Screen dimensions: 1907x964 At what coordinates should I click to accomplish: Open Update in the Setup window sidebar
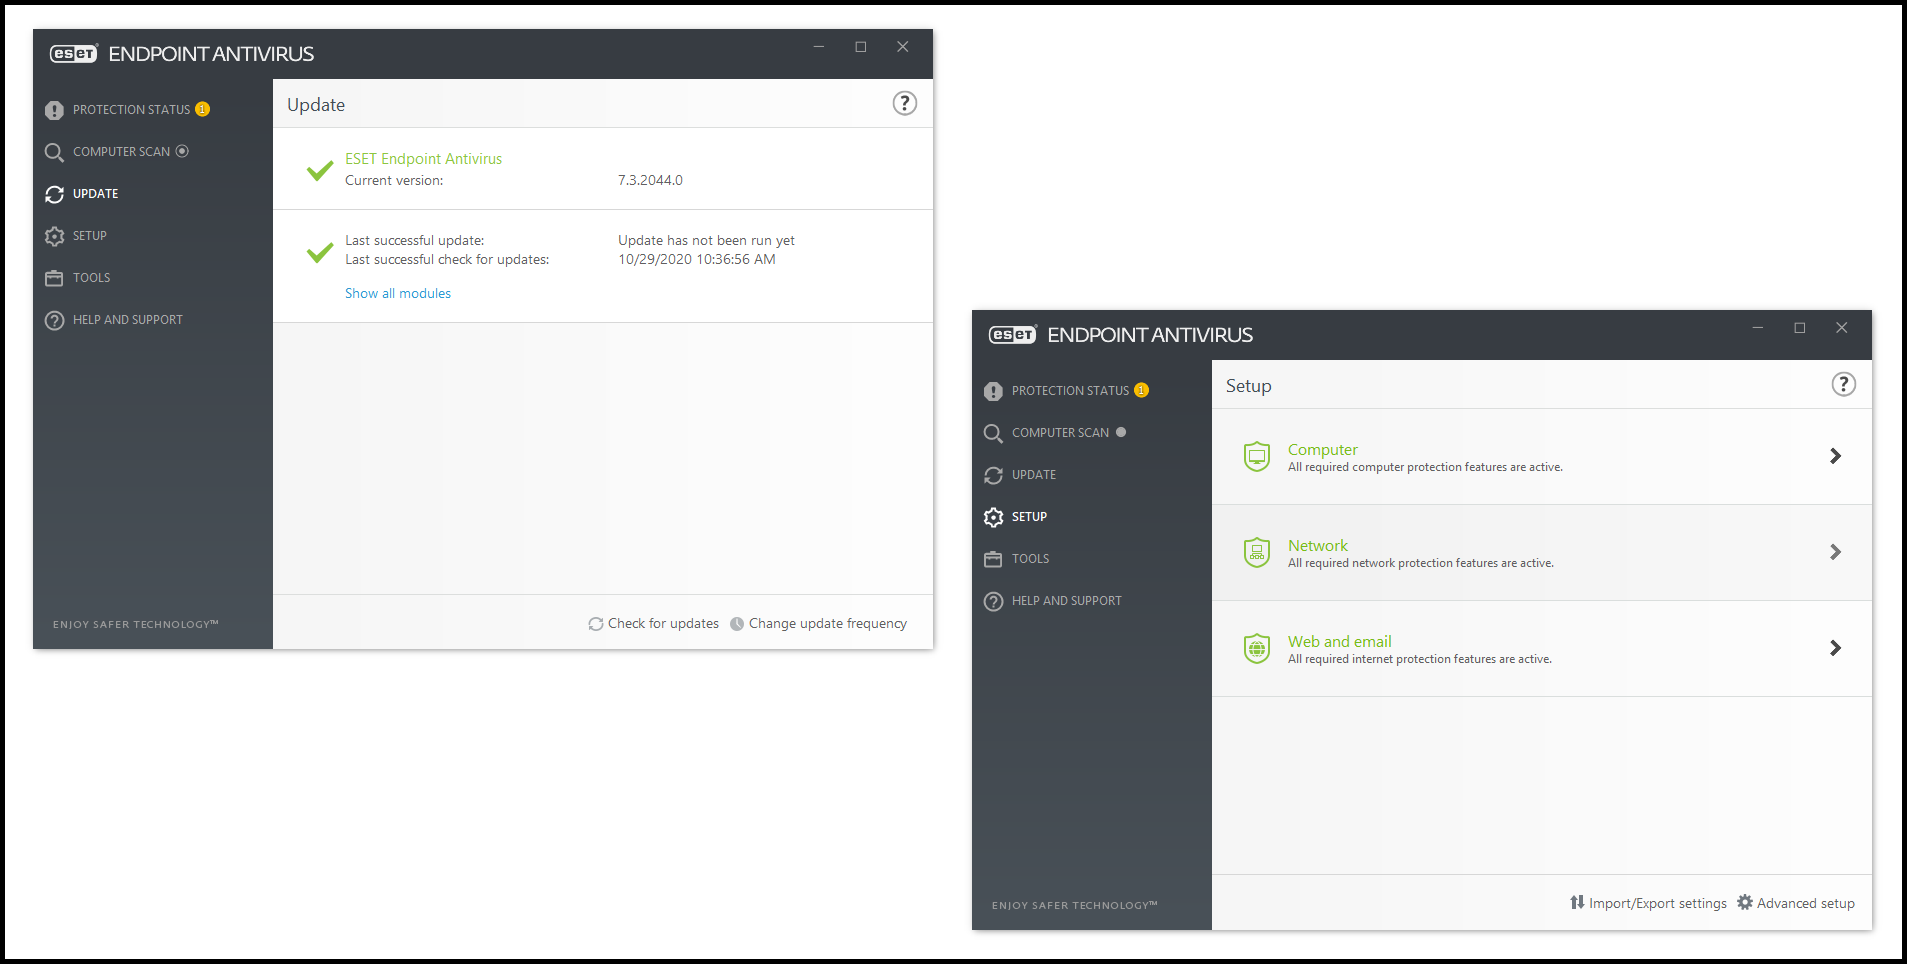1034,475
